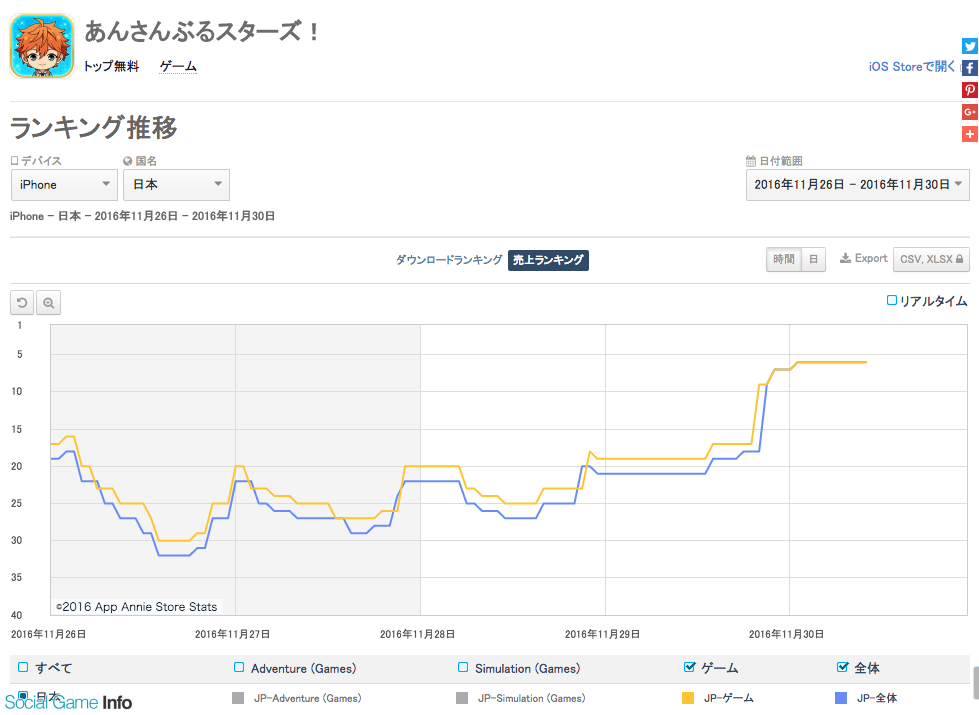Click the gray JP-Adventure (Games) swatch
Image resolution: width=979 pixels, height=715 pixels.
pyautogui.click(x=238, y=698)
